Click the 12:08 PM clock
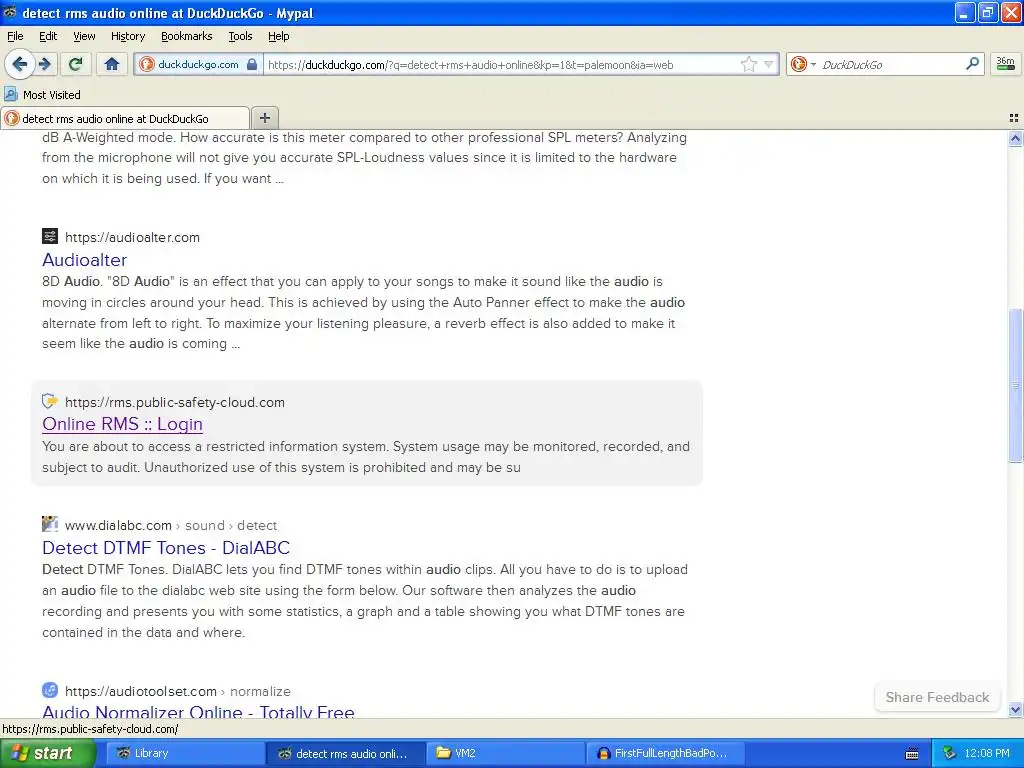 click(987, 753)
